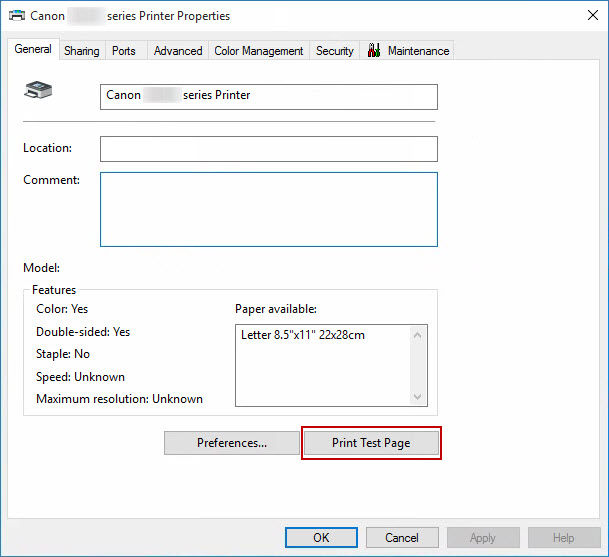Click the 'Double-sided: Yes' feature text

83,332
